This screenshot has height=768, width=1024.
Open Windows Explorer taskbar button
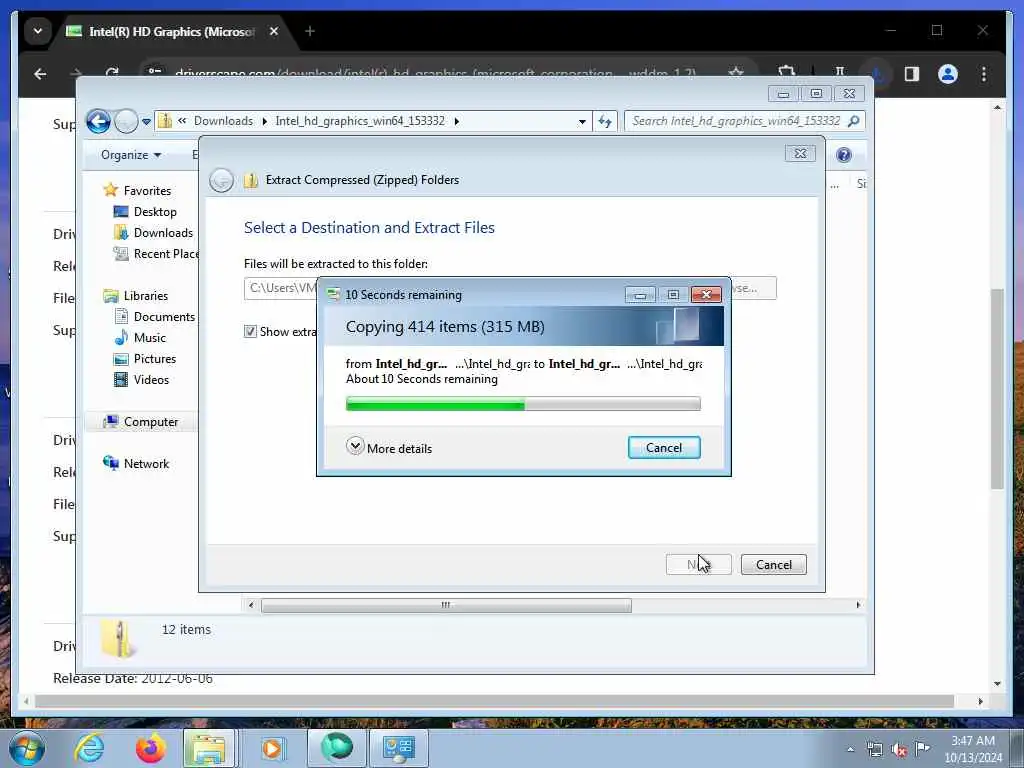[209, 748]
